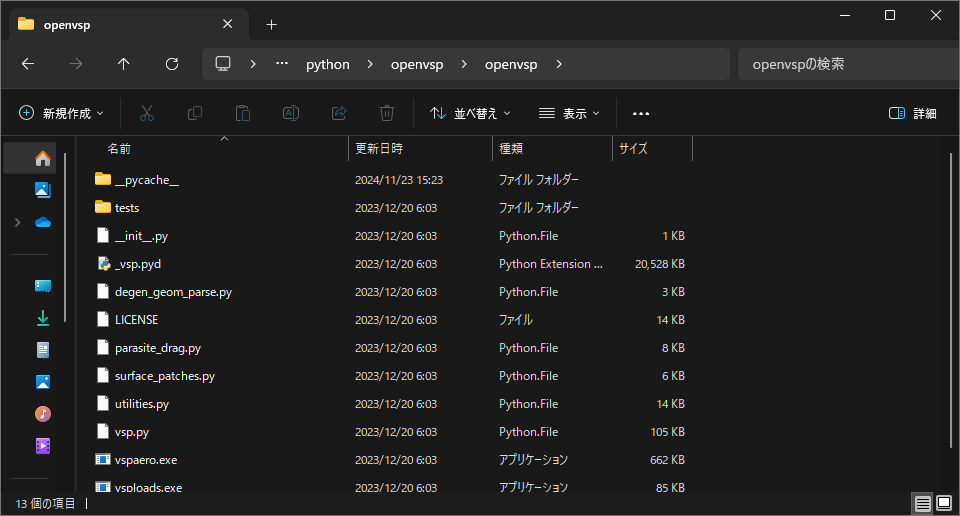Expand chevron after last openvsp breadcrumb
This screenshot has height=516, width=960.
pos(558,64)
